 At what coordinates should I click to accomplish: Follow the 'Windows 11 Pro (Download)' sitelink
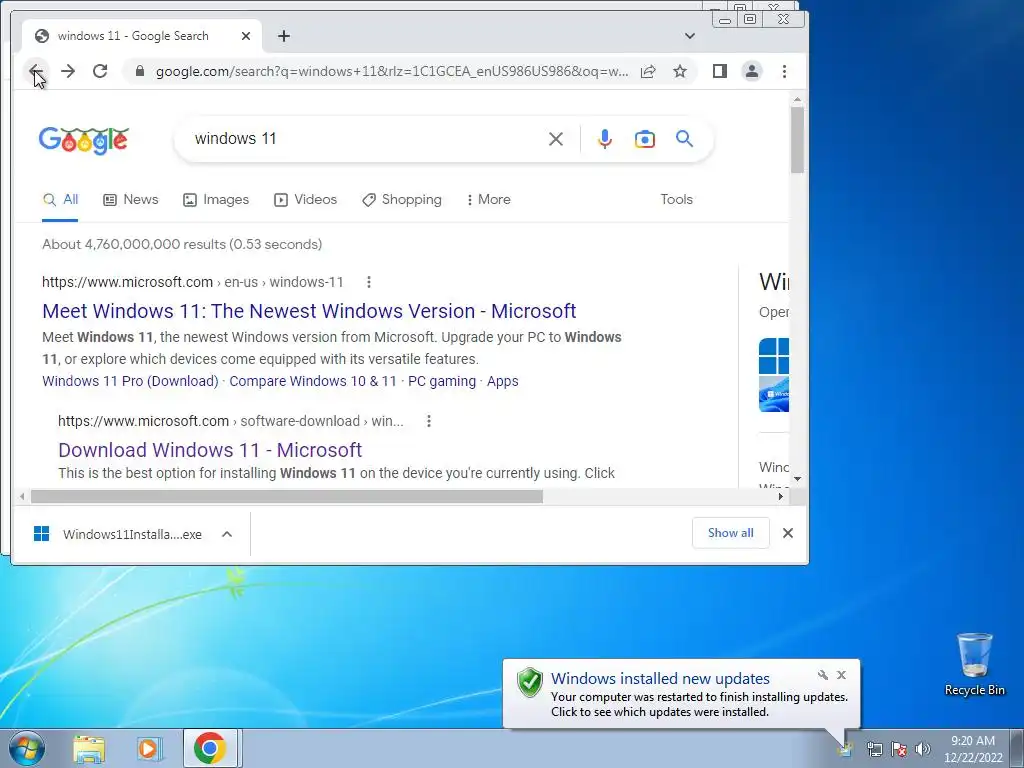pos(130,381)
